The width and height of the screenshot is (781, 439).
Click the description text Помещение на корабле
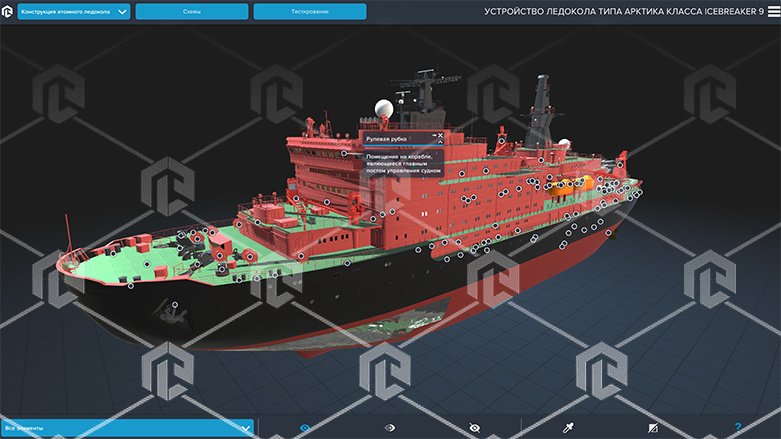pyautogui.click(x=403, y=163)
